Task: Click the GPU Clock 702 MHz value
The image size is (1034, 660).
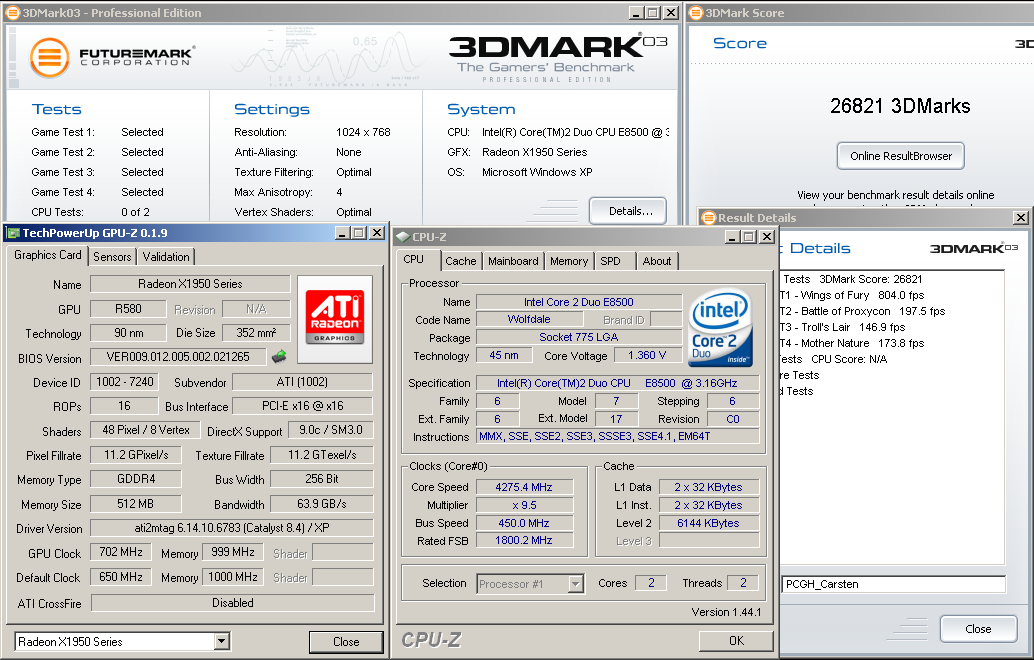Action: 121,552
